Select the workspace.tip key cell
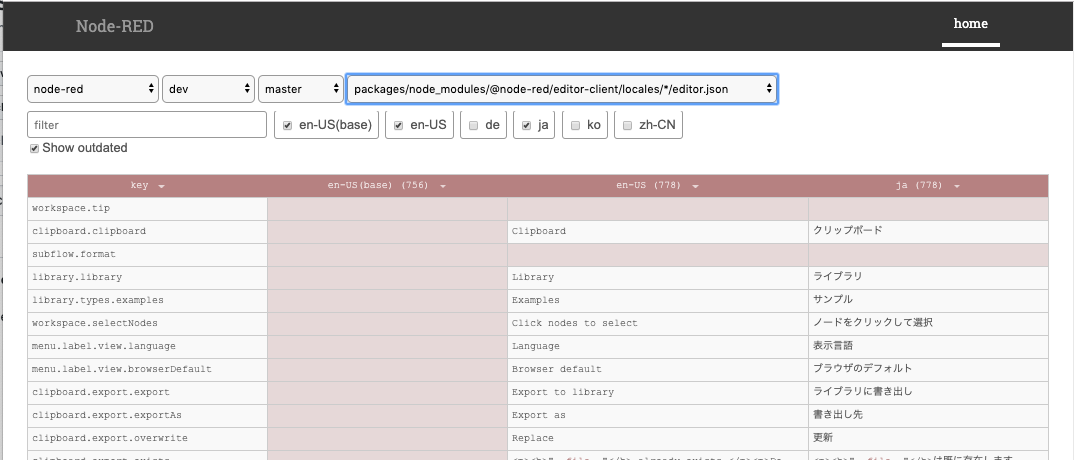This screenshot has height=460, width=1074. 147,209
